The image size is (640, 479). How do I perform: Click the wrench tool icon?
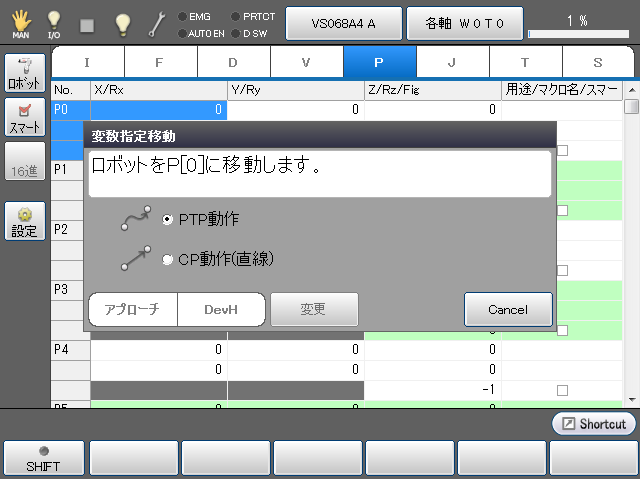pyautogui.click(x=157, y=23)
